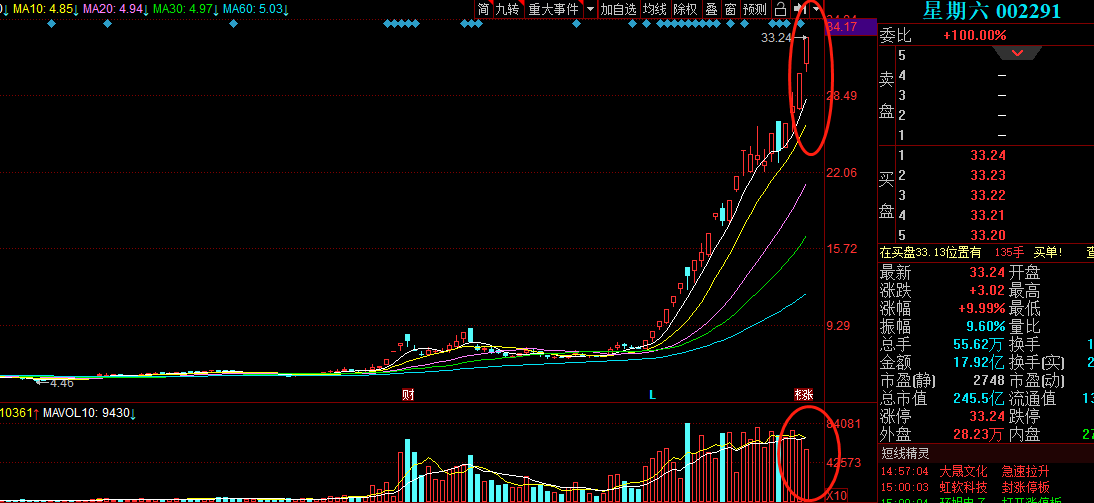Toggle 除权 ex-rights adjustment
Screen dimensions: 1094x503
point(685,9)
